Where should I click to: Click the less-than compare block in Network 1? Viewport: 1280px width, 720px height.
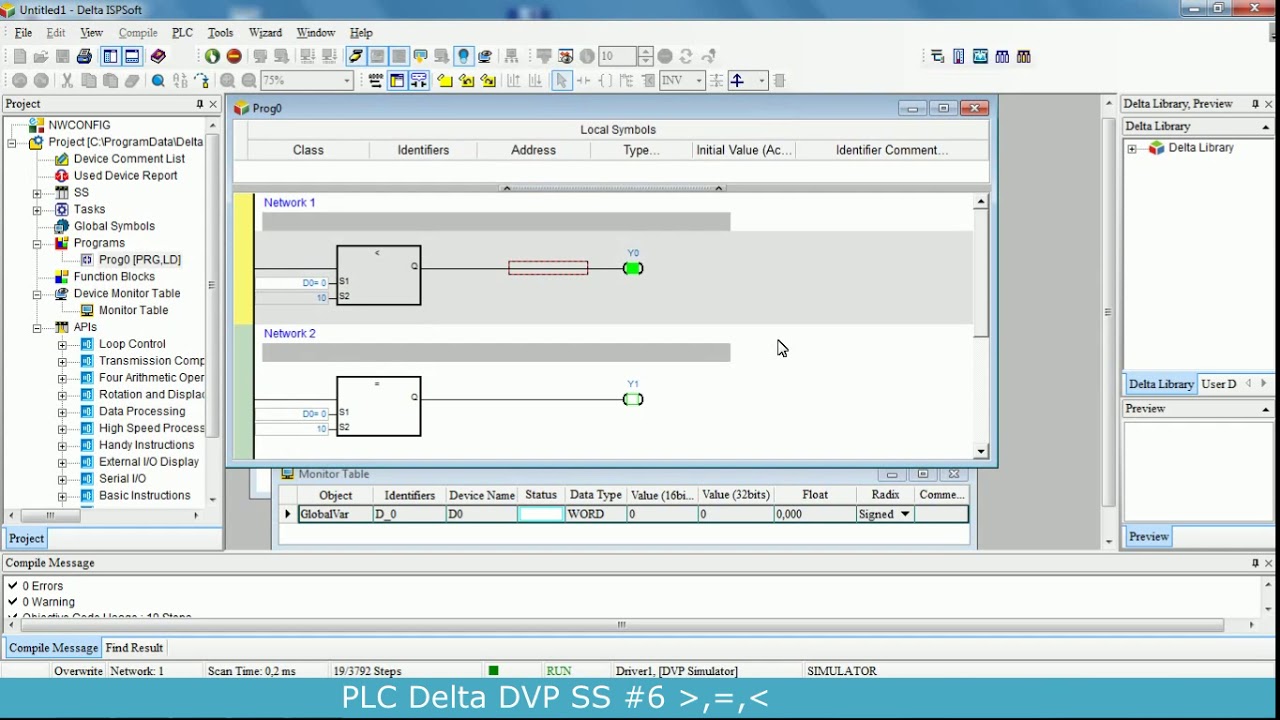pos(378,275)
